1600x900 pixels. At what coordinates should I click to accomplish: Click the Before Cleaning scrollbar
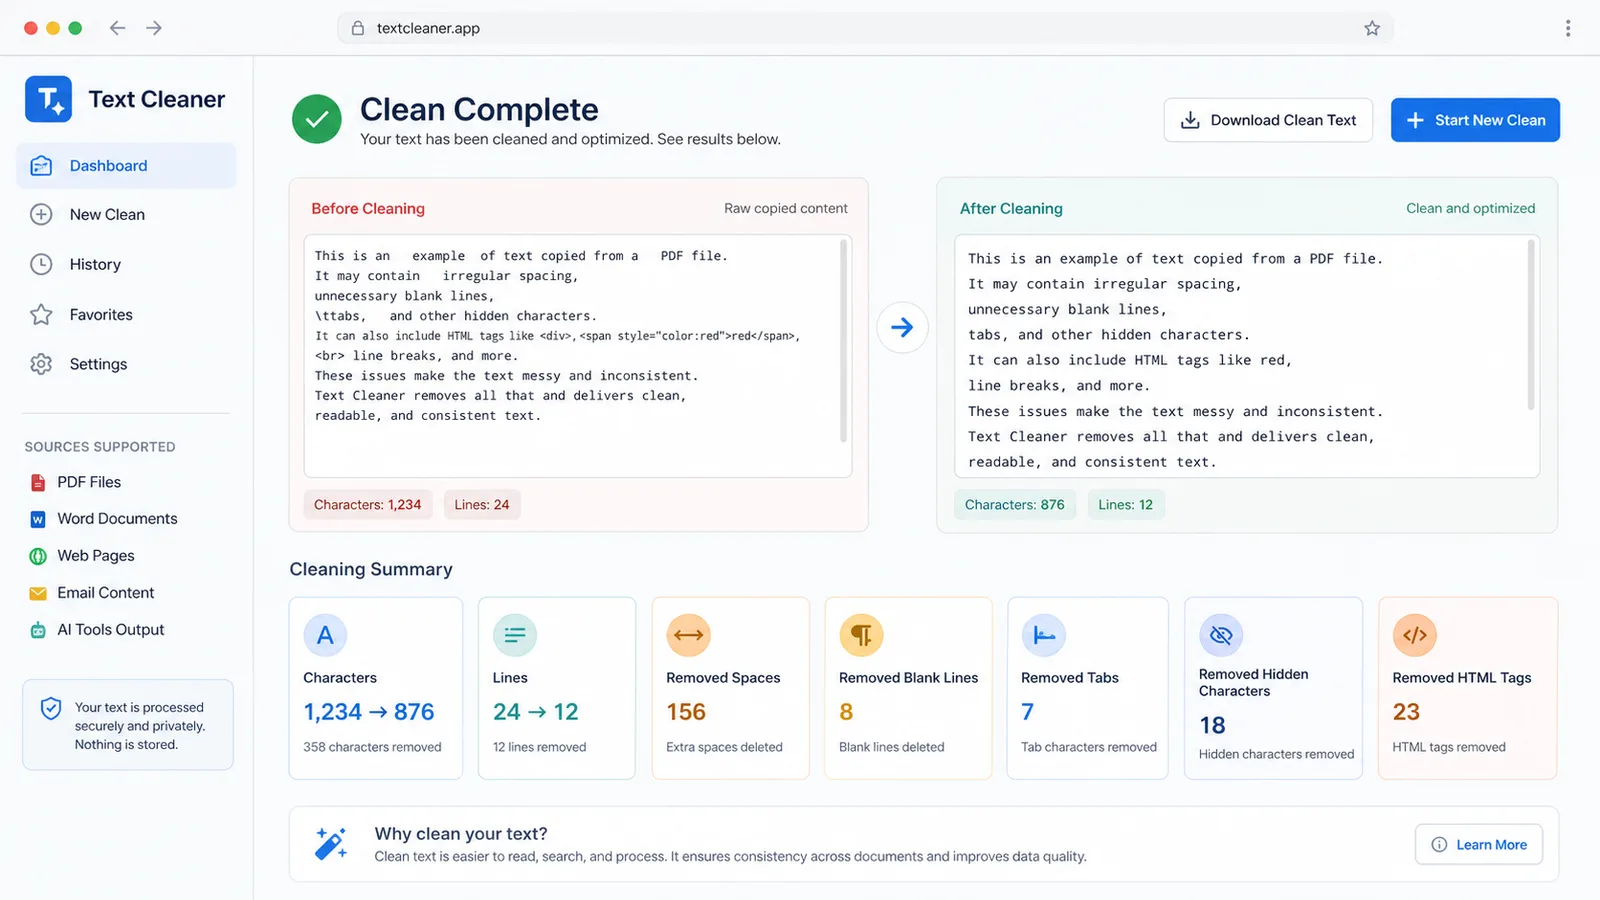click(844, 340)
